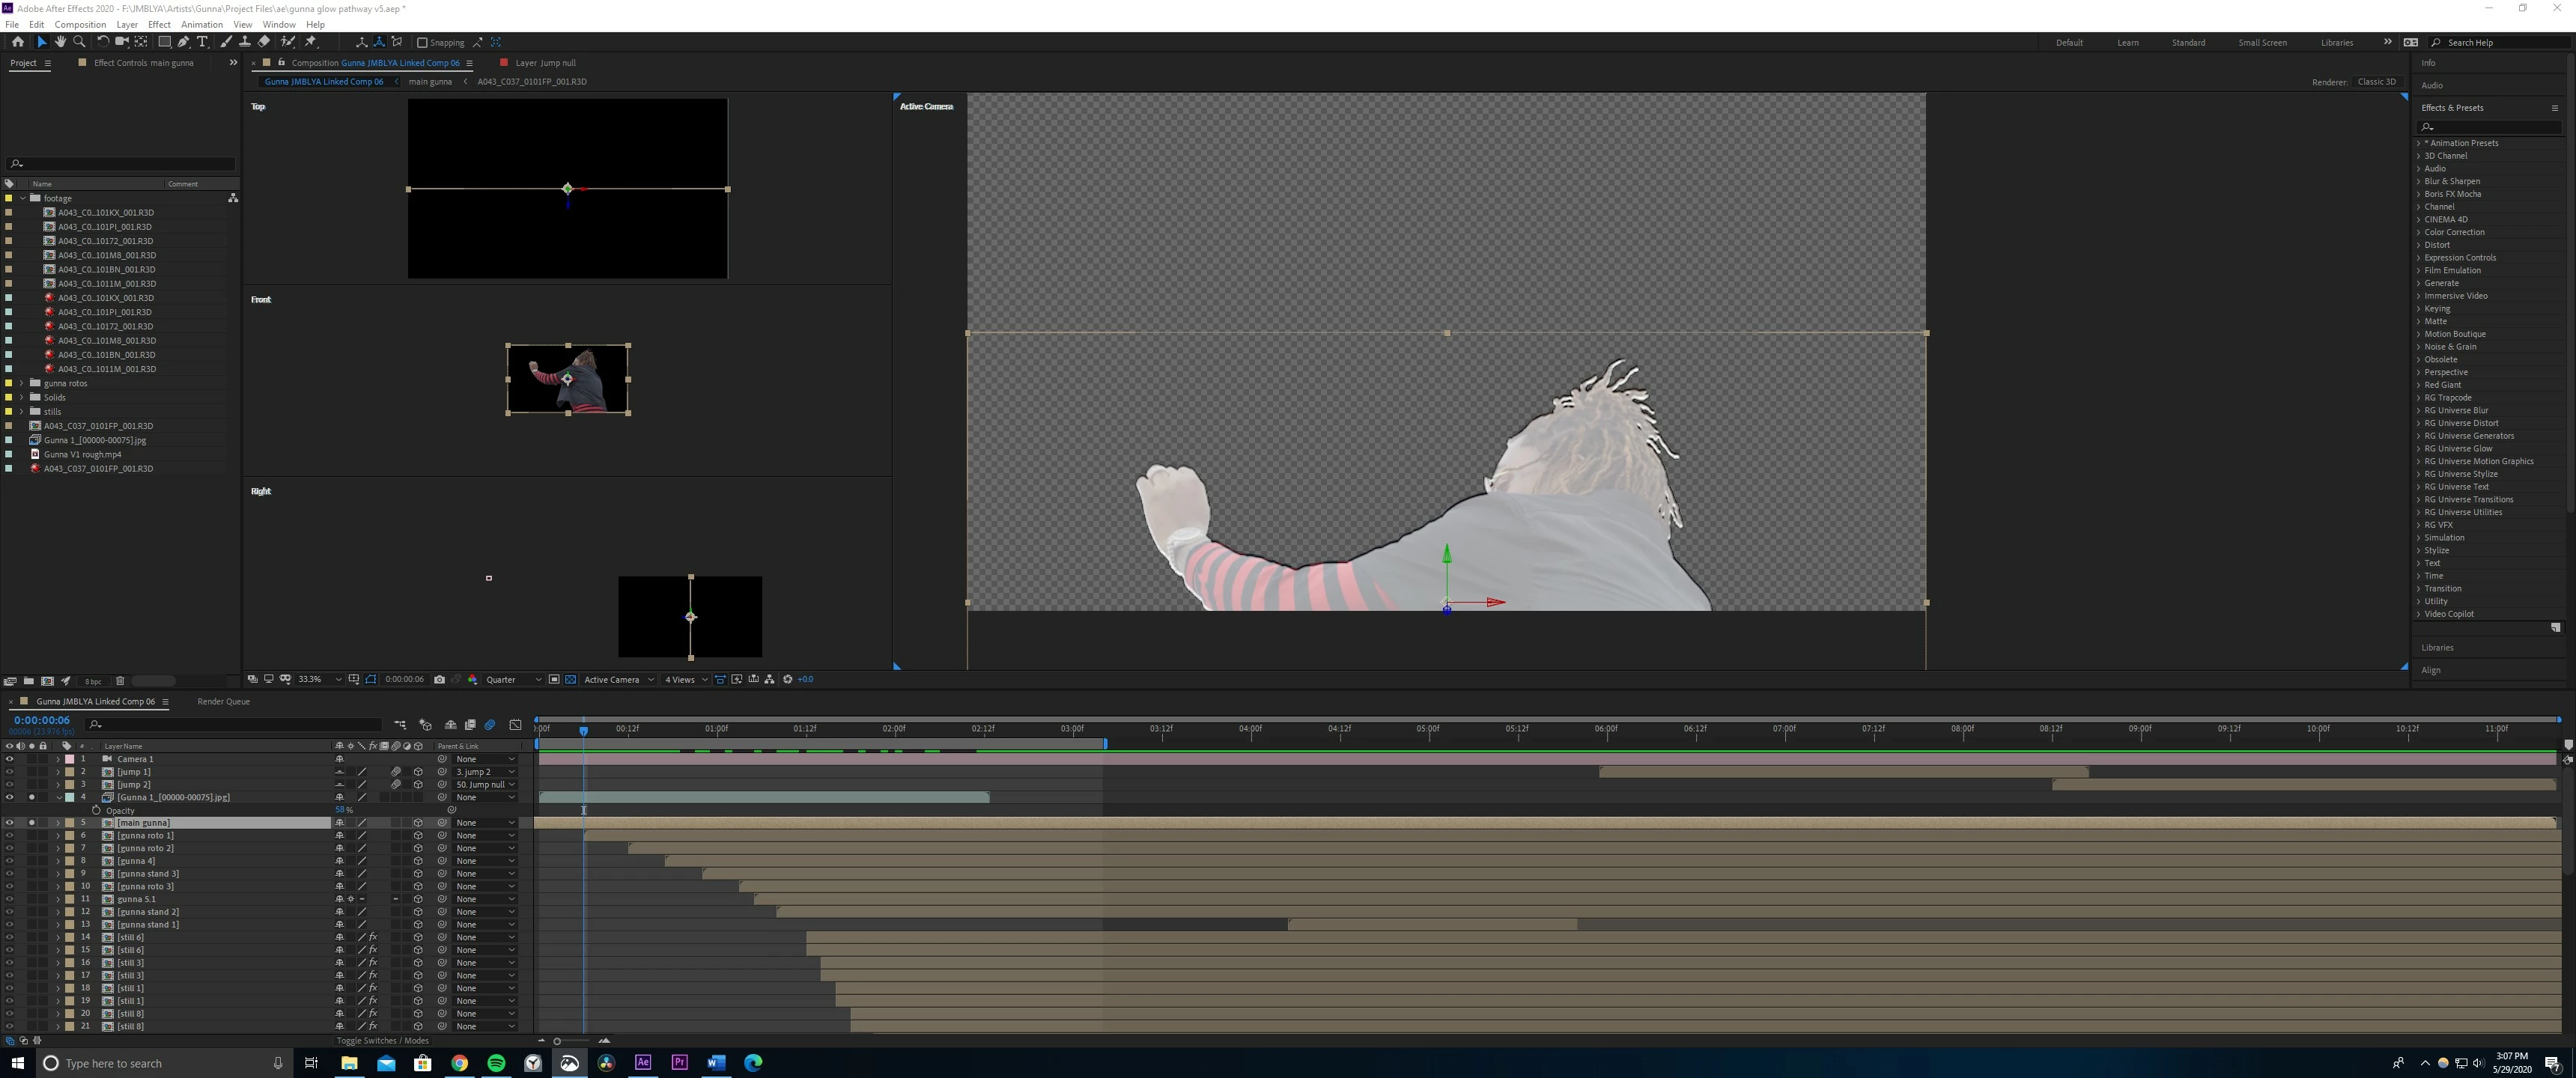2576x1078 pixels.
Task: Open Premiere Pro from the taskbar
Action: [x=680, y=1062]
